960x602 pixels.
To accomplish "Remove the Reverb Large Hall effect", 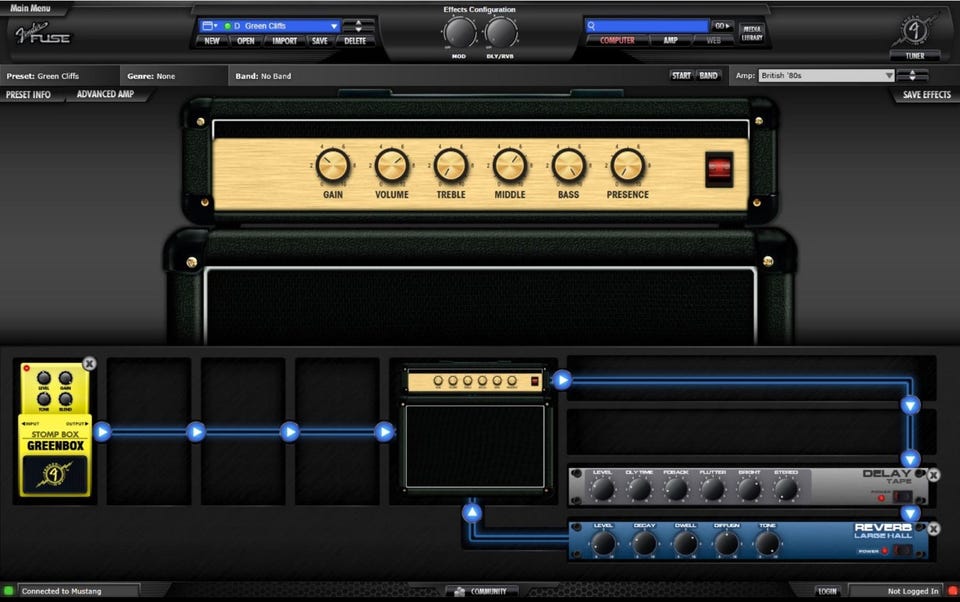I will tap(933, 528).
